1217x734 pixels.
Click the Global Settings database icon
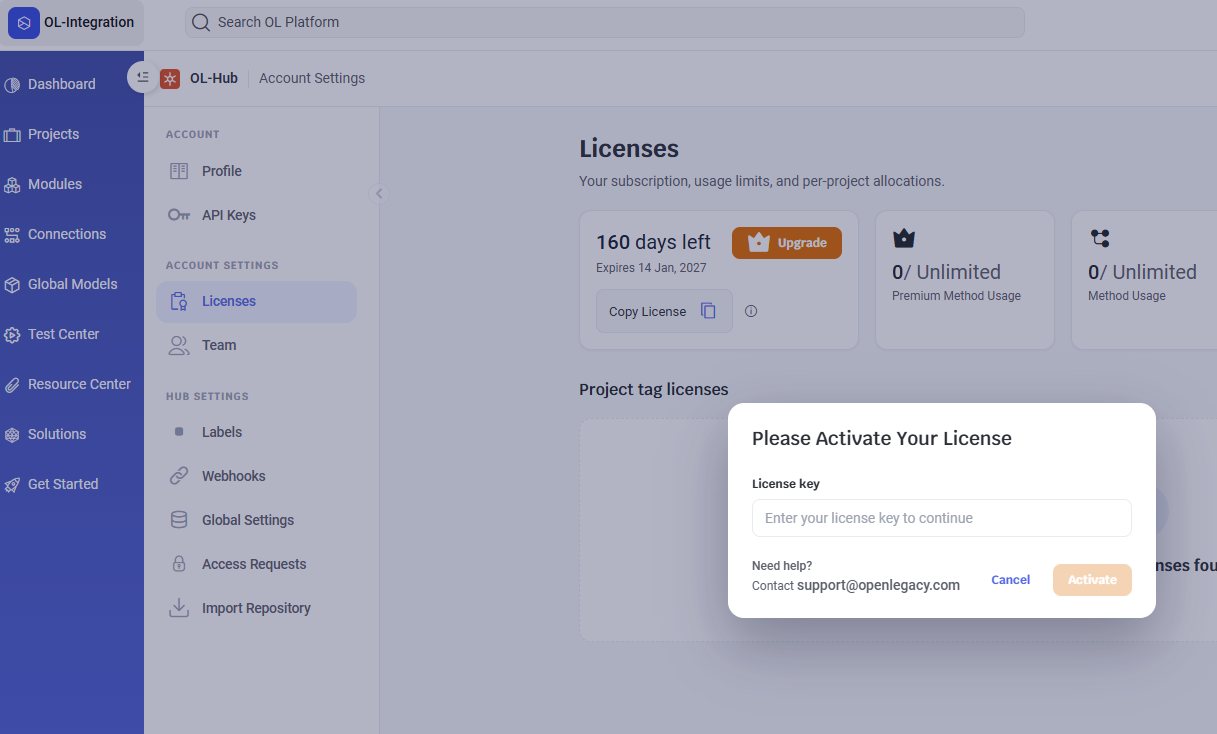pos(179,520)
